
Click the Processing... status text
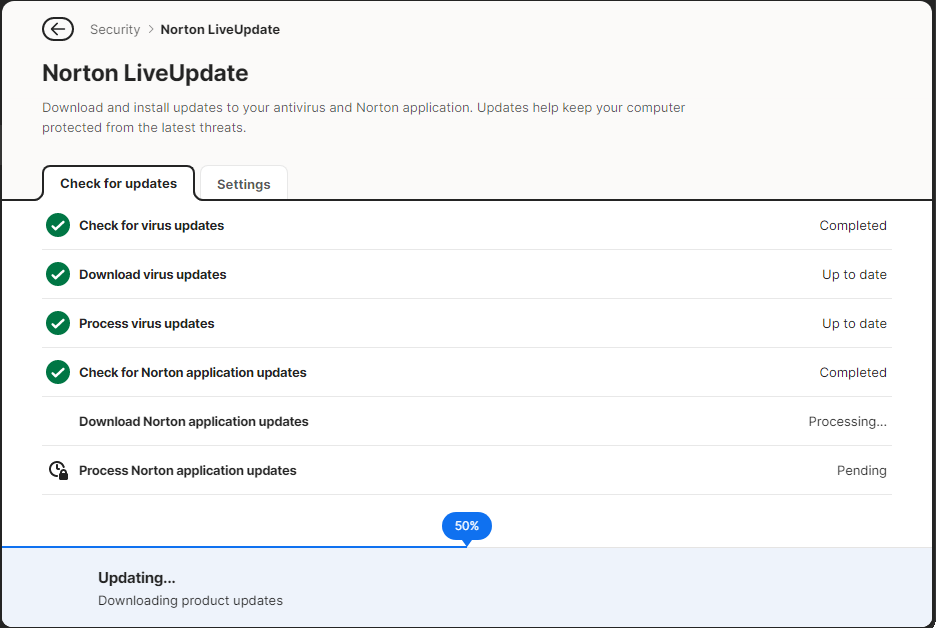tap(847, 421)
